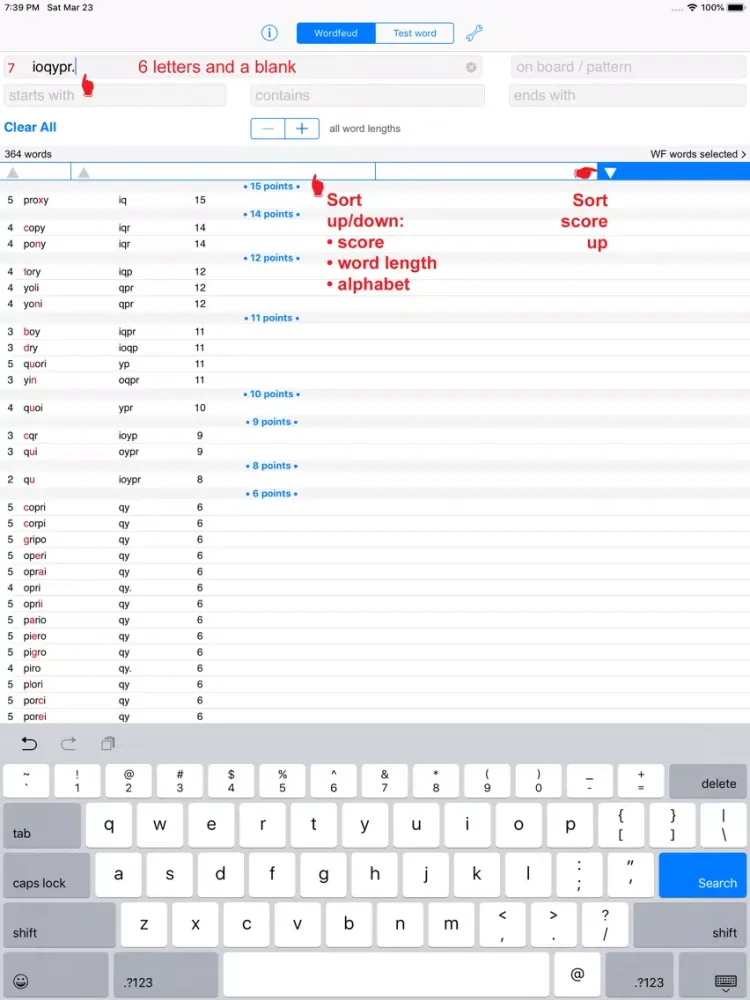The height and width of the screenshot is (1000, 750).
Task: Open settings with the wrench icon
Action: coord(474,33)
